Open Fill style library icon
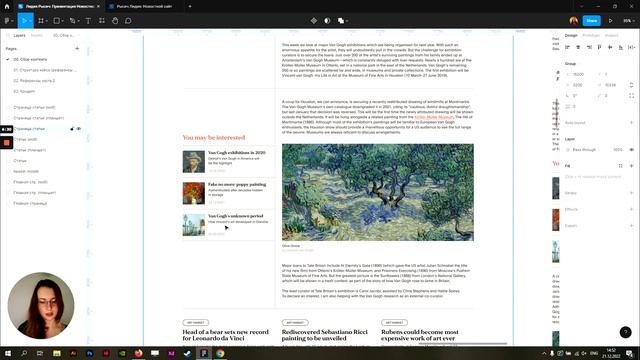 click(620, 166)
